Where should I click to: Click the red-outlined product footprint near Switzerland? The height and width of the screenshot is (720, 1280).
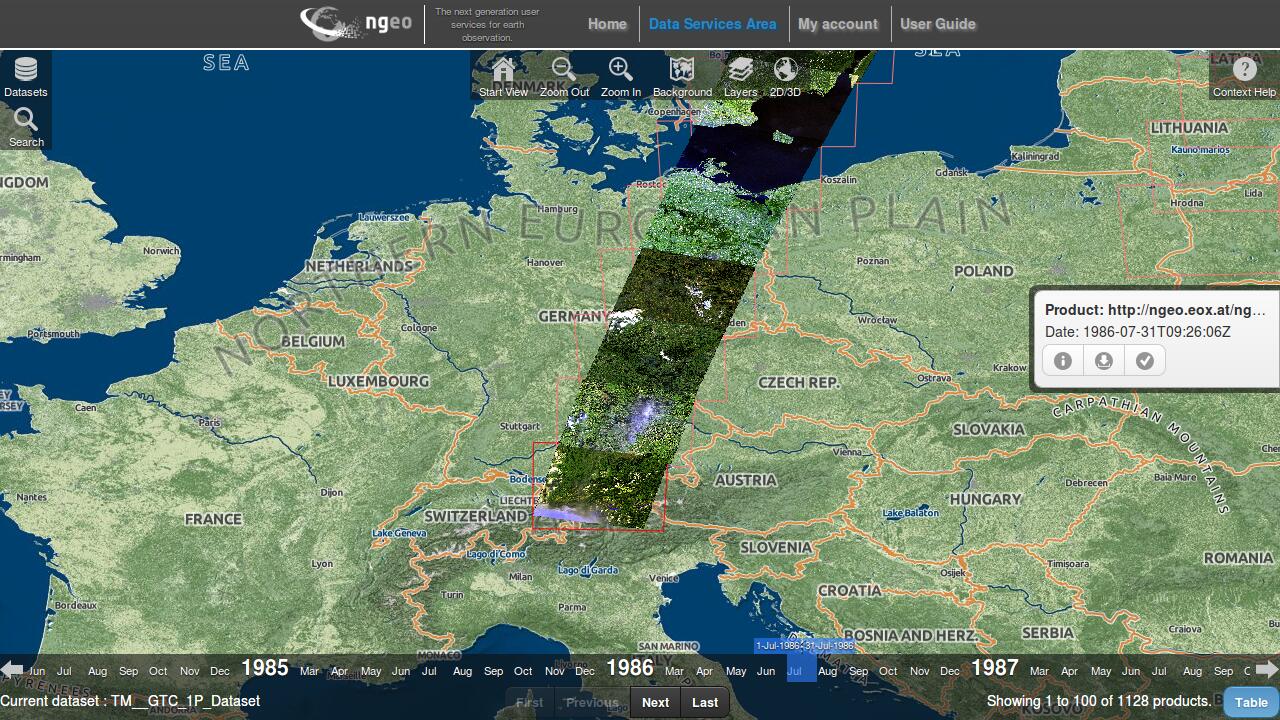(598, 487)
